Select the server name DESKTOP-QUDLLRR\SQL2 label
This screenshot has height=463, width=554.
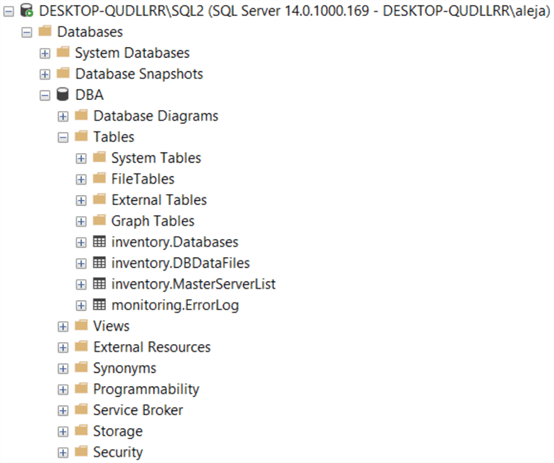tap(122, 11)
